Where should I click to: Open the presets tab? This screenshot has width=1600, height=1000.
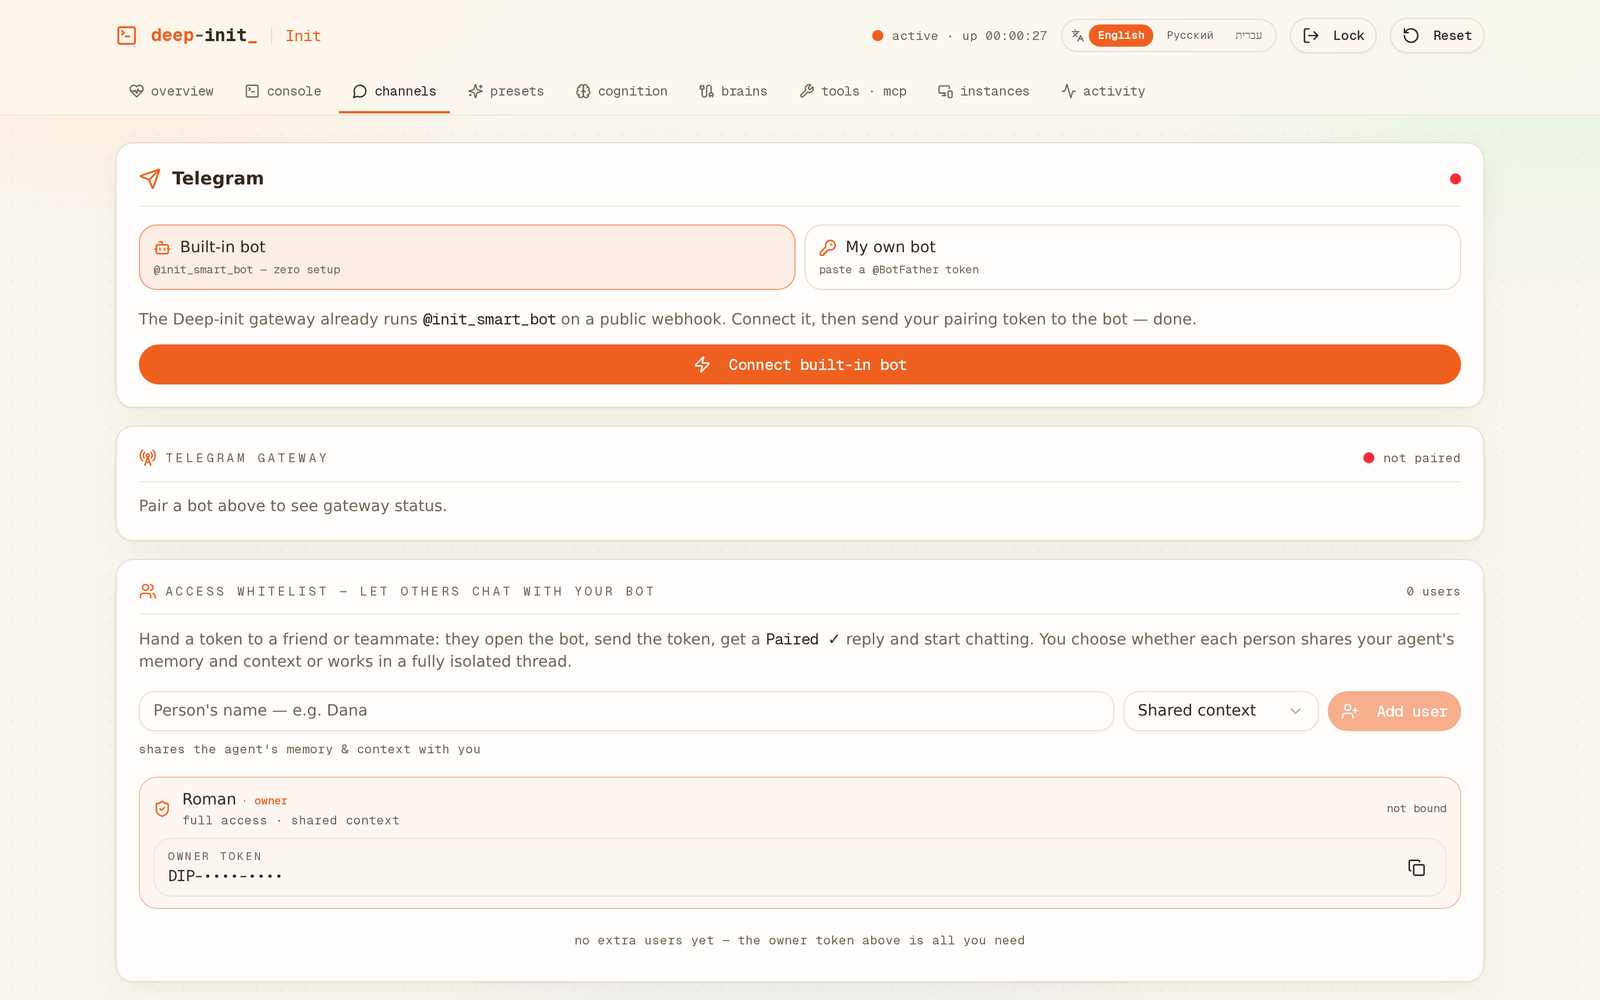506,91
